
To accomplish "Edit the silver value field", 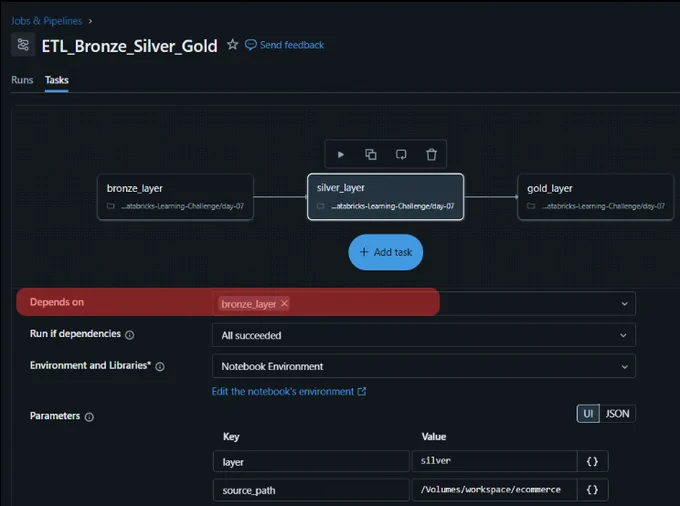I will point(494,461).
